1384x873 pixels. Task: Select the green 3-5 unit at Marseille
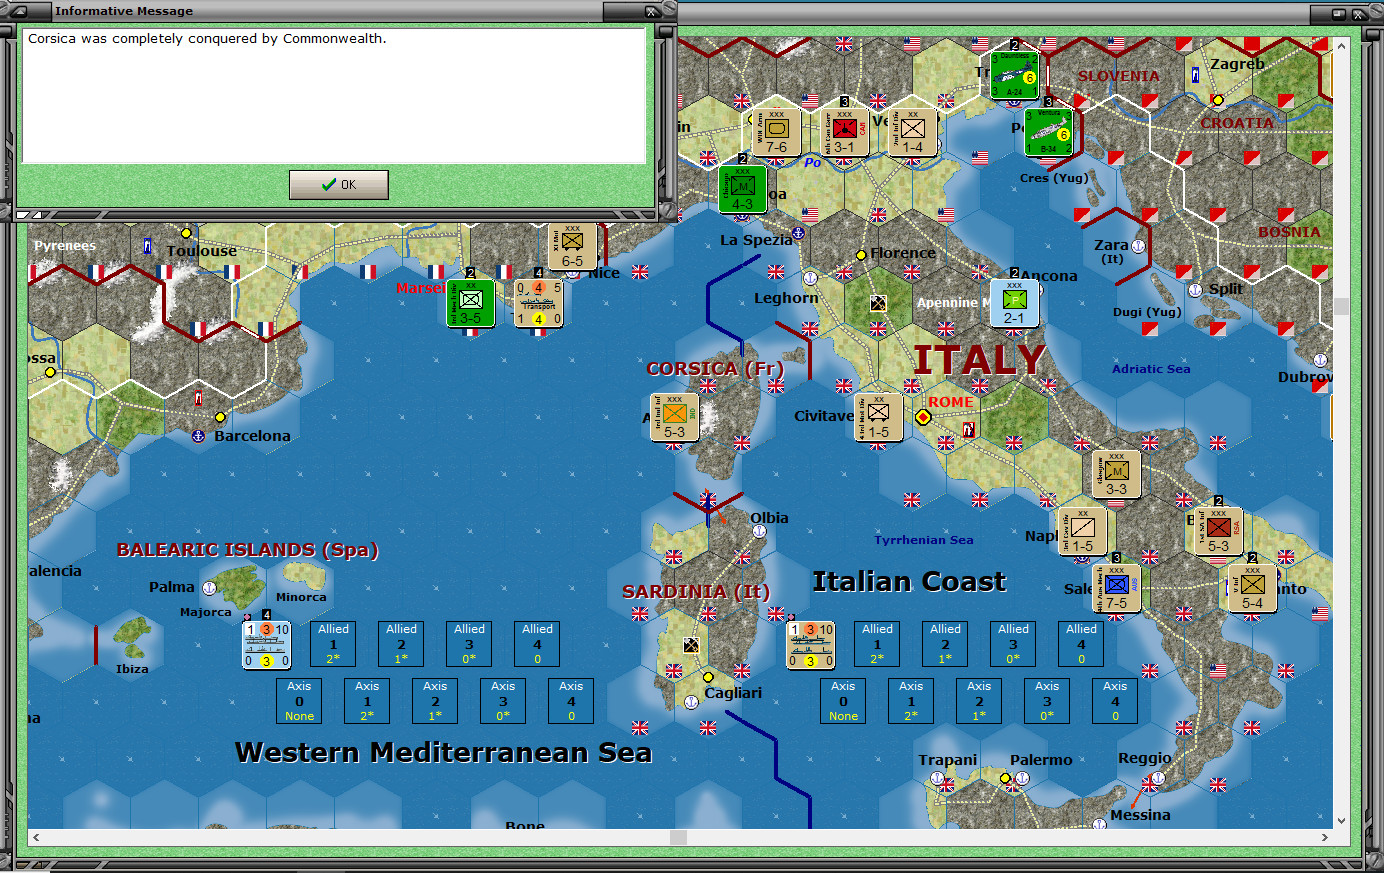pos(470,303)
